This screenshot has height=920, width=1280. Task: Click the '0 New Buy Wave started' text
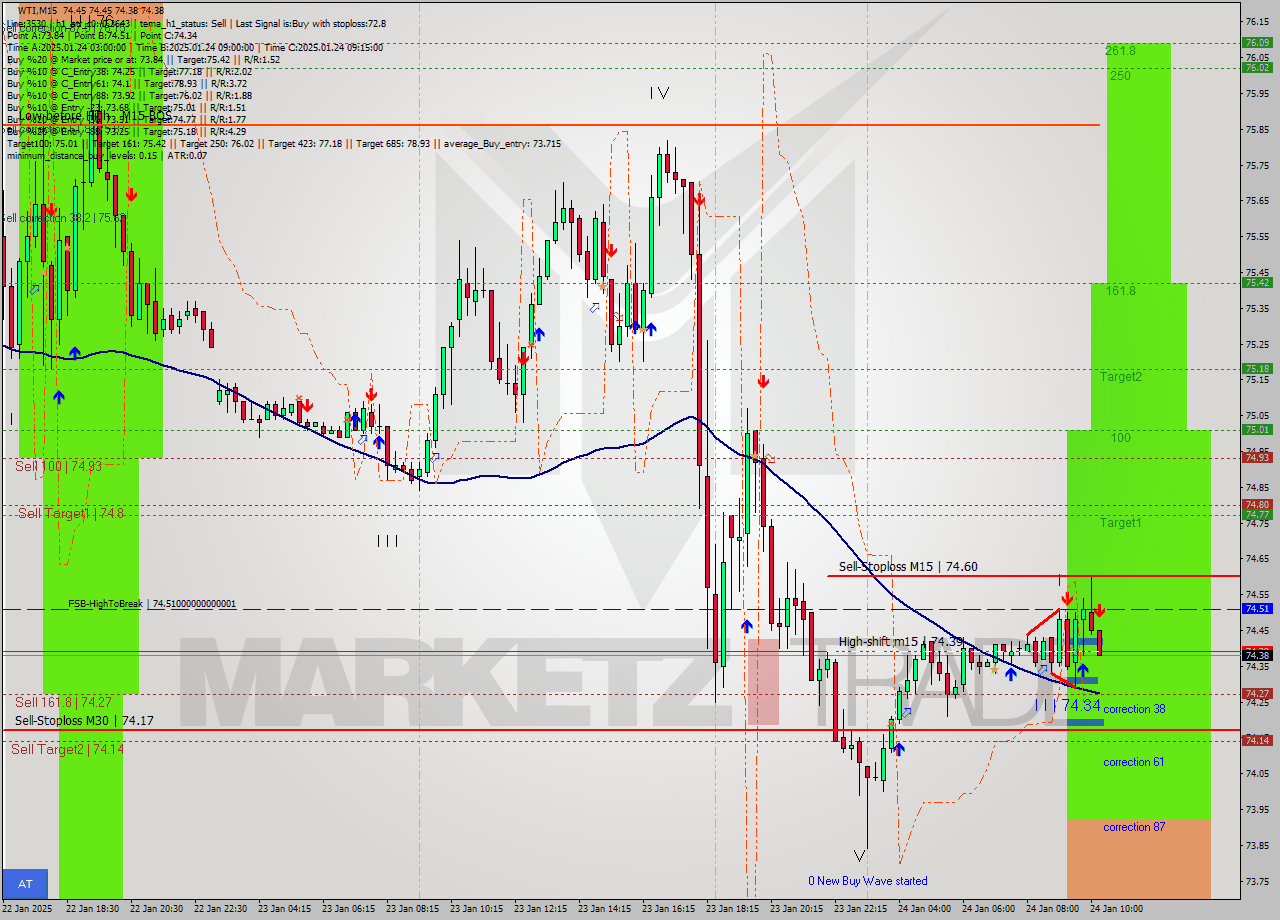pos(868,881)
